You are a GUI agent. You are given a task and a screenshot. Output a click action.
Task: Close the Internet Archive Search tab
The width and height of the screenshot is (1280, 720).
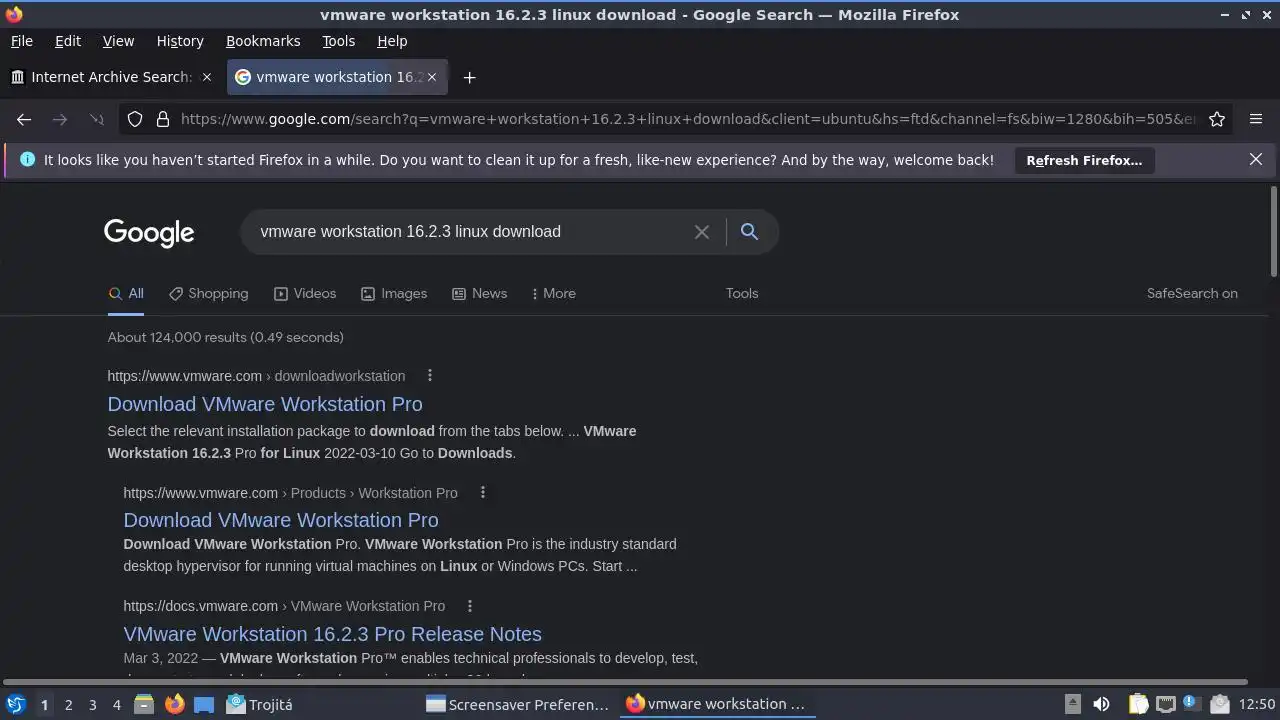(x=207, y=77)
